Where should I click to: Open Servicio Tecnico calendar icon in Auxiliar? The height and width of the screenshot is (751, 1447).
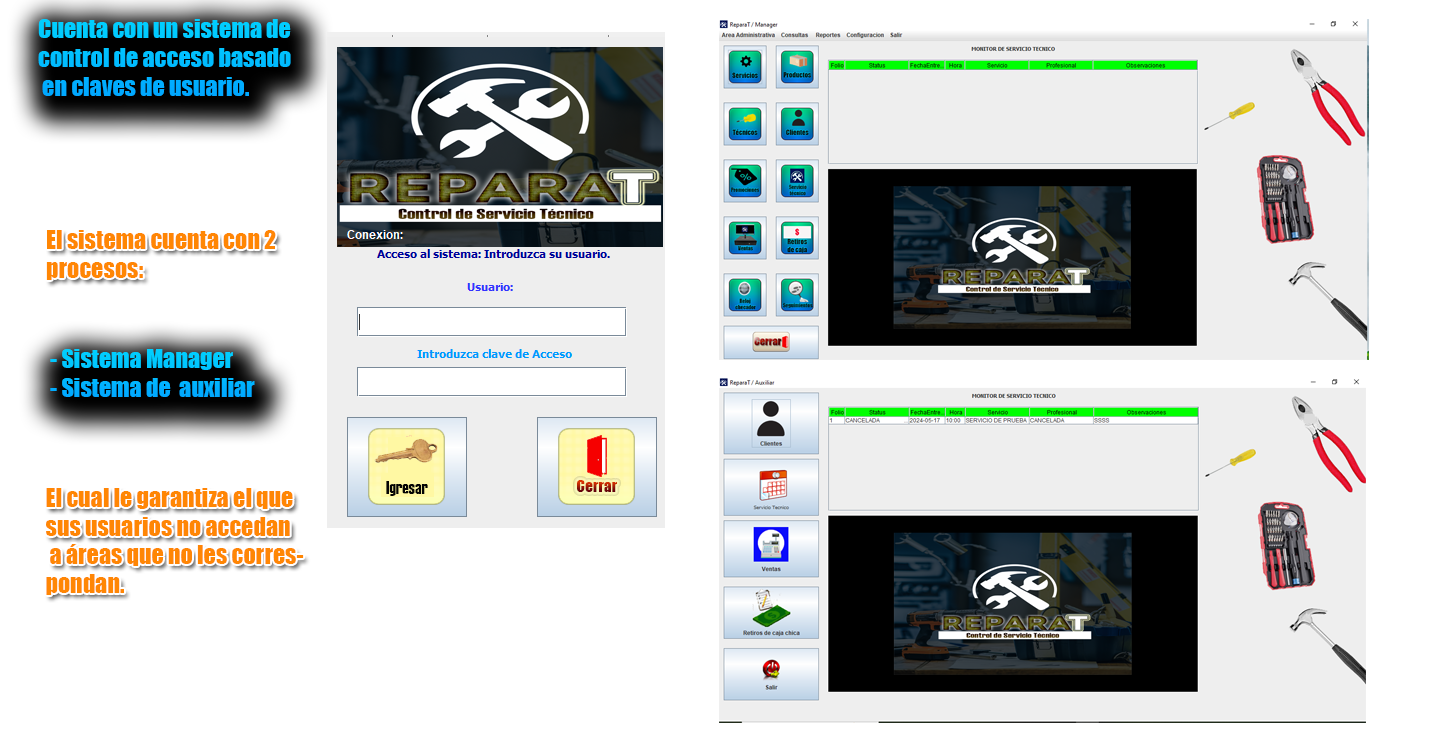(771, 487)
